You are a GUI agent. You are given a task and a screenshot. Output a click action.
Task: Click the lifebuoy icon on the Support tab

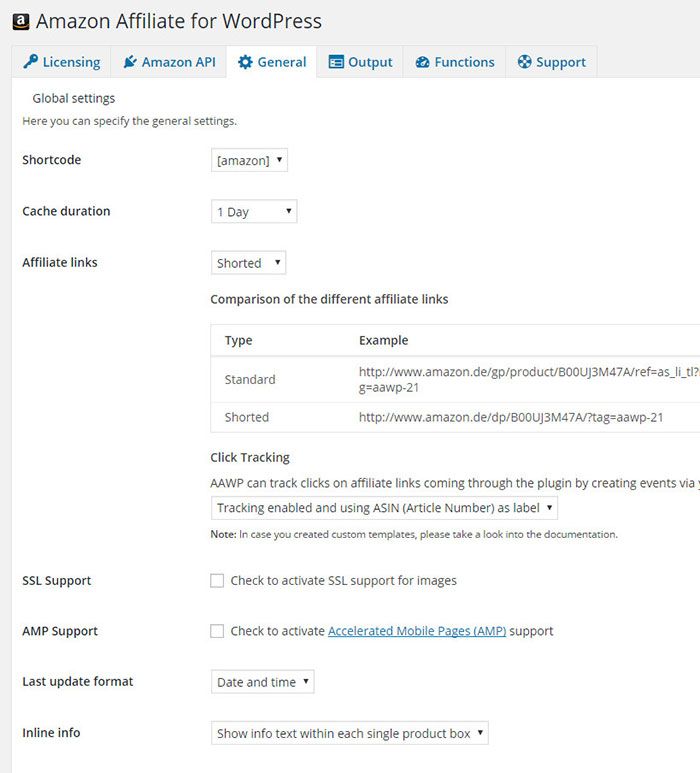tap(525, 62)
